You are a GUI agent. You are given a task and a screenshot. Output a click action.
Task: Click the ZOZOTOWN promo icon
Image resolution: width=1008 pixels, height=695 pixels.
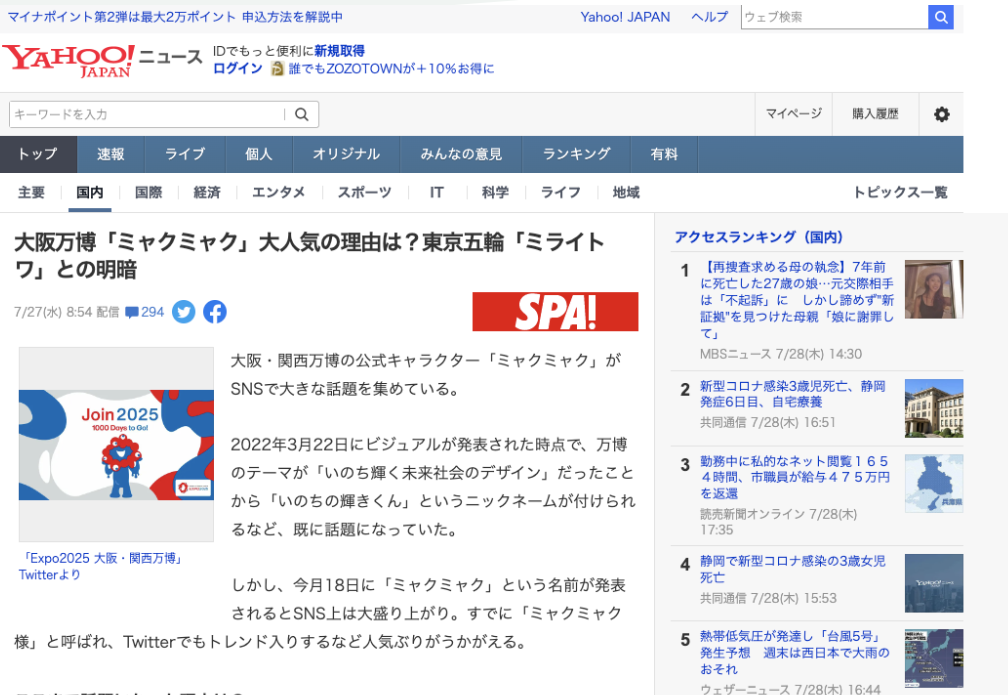pos(278,69)
